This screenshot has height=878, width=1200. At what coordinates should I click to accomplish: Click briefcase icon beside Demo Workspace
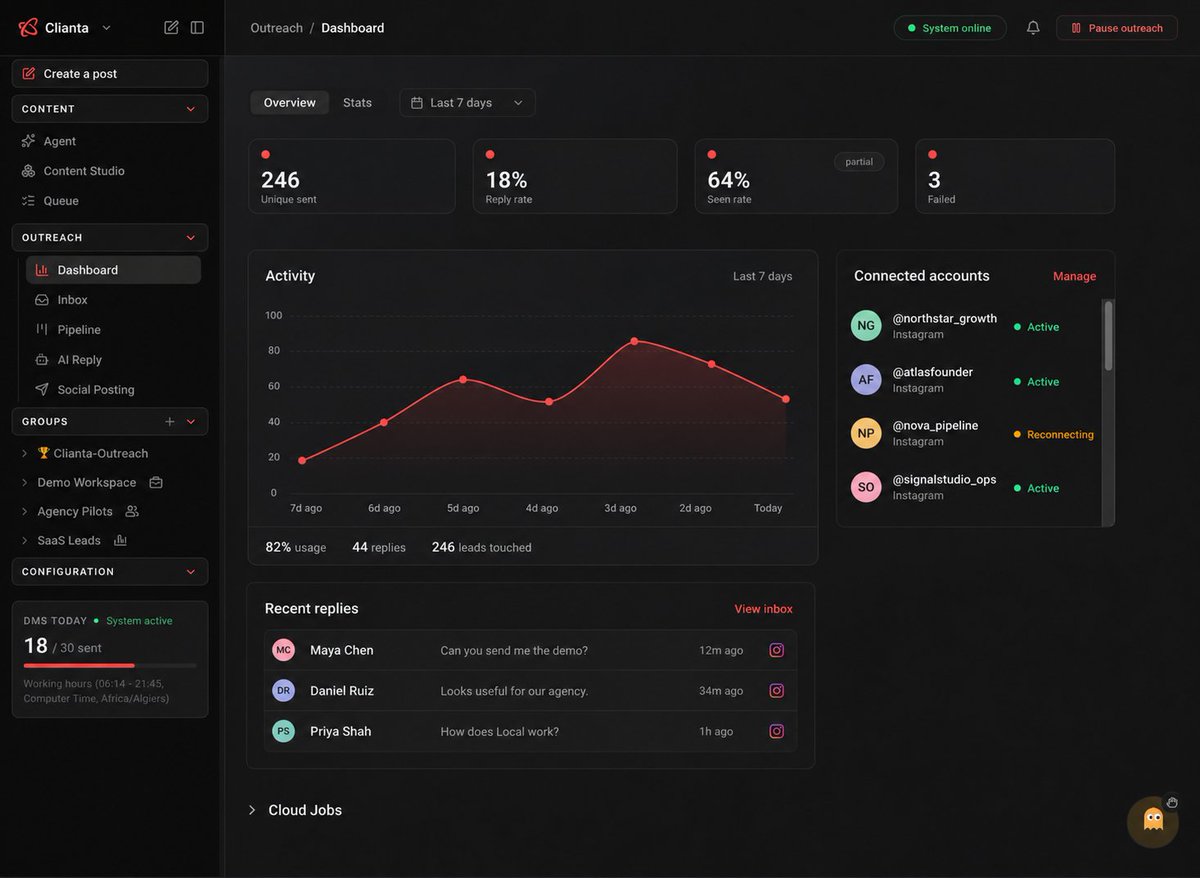click(156, 482)
